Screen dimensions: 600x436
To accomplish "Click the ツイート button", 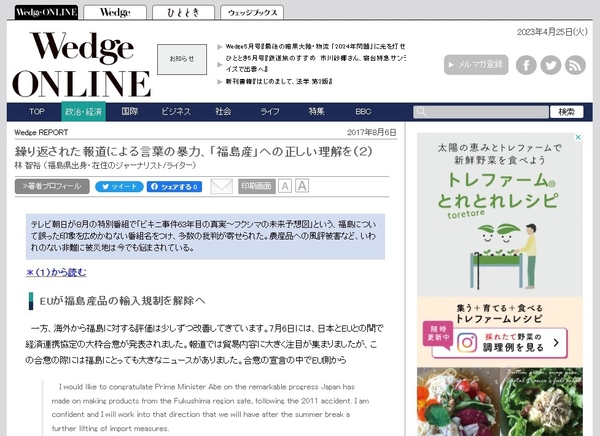I will click(x=119, y=186).
